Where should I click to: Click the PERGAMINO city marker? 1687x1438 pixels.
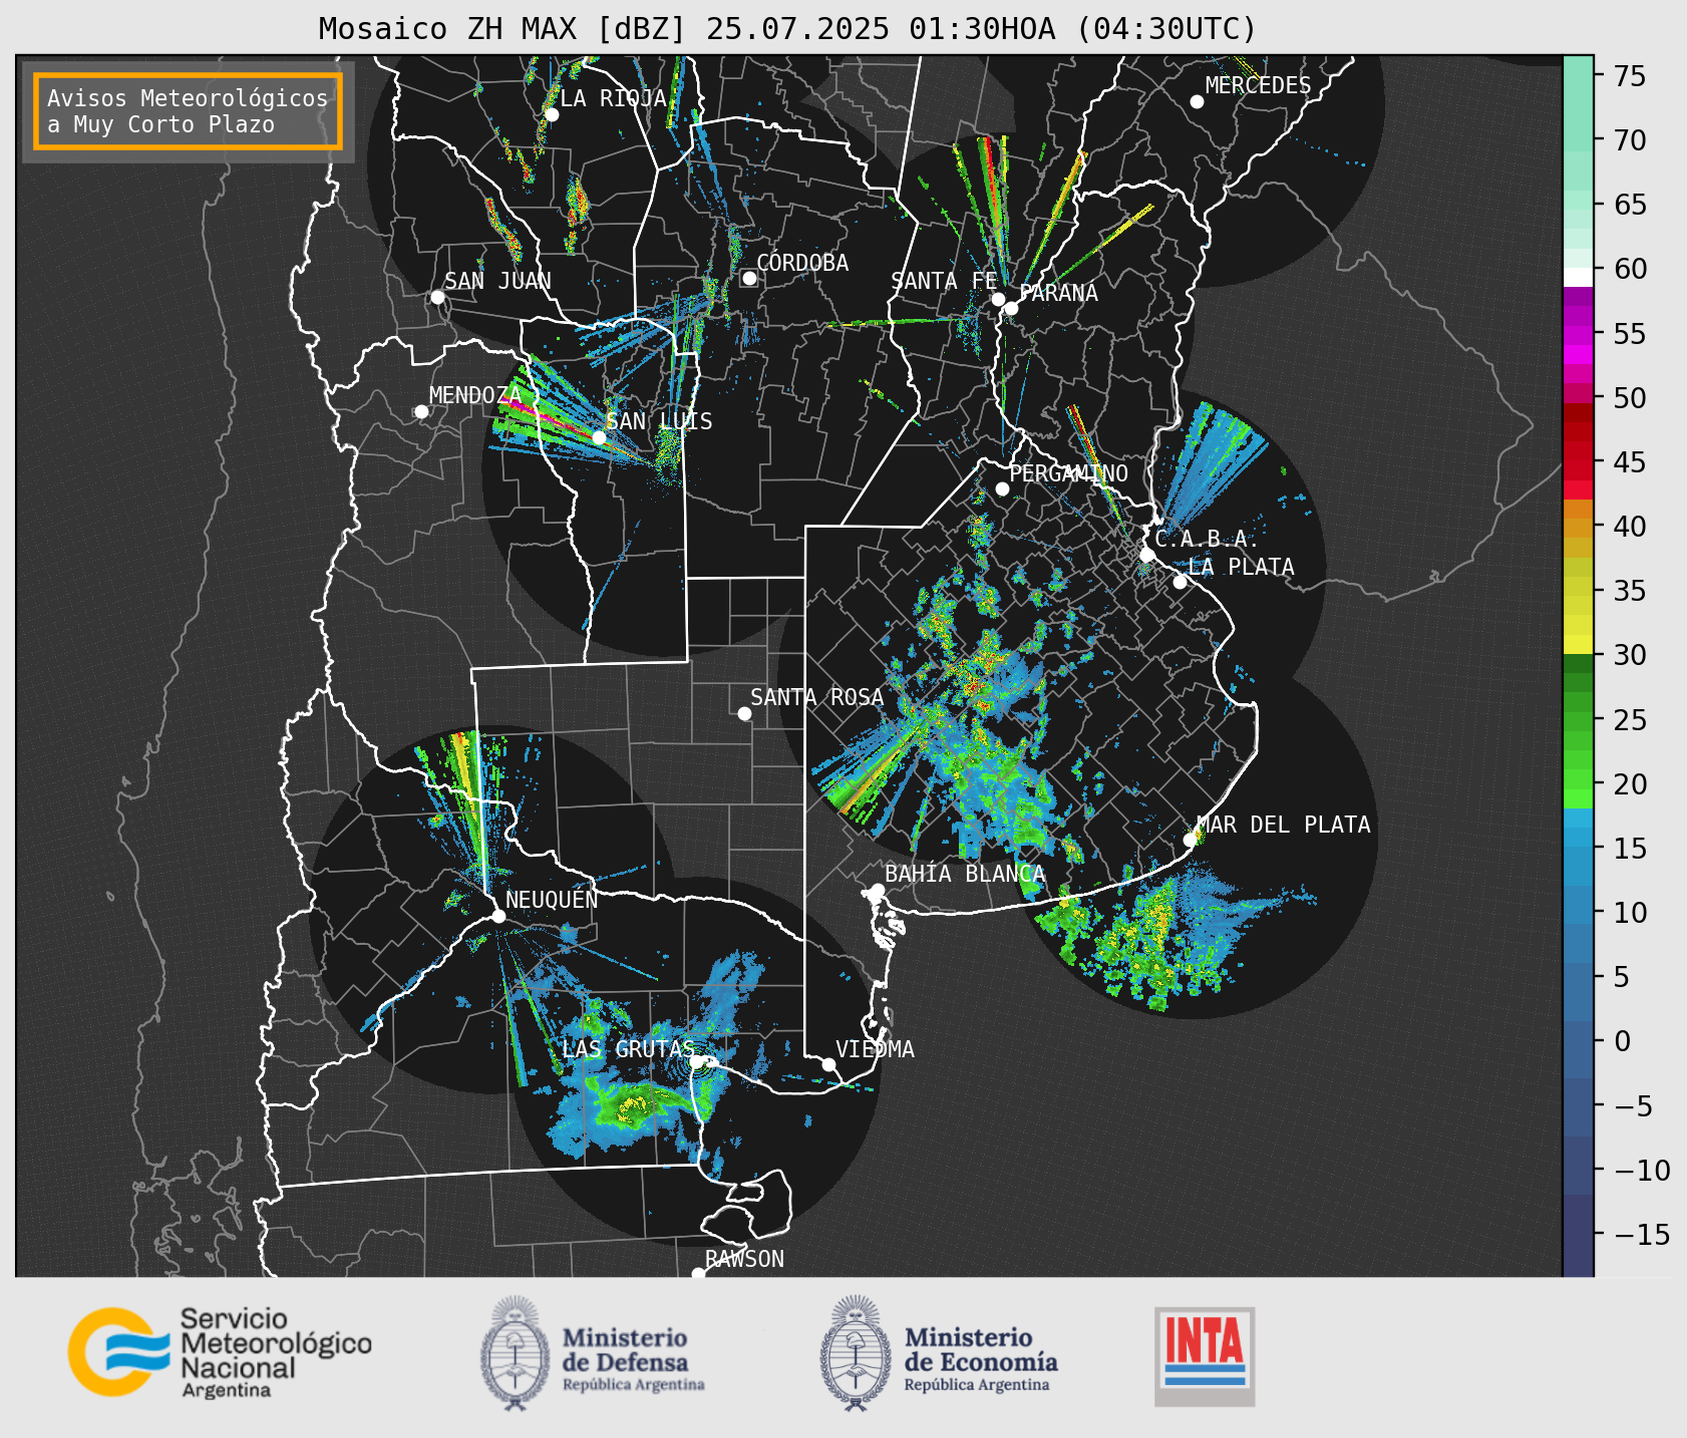1002,489
